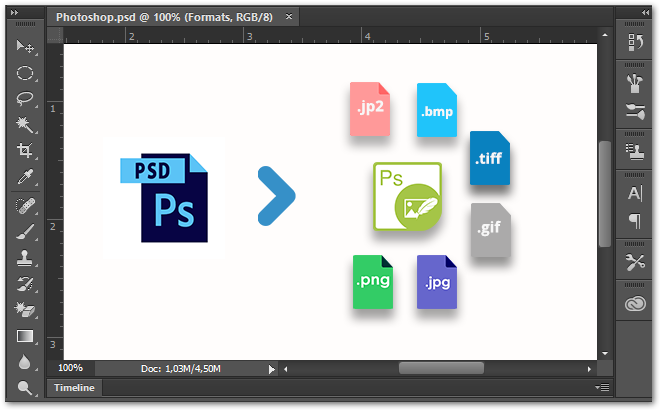Click the .tiff file icon on canvas
661x411 pixels.
pos(490,158)
